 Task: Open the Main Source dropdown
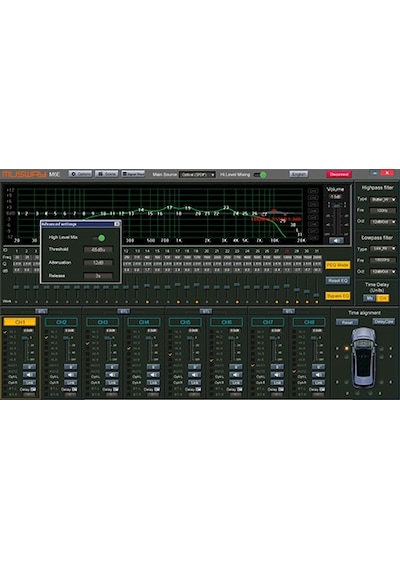tap(197, 175)
